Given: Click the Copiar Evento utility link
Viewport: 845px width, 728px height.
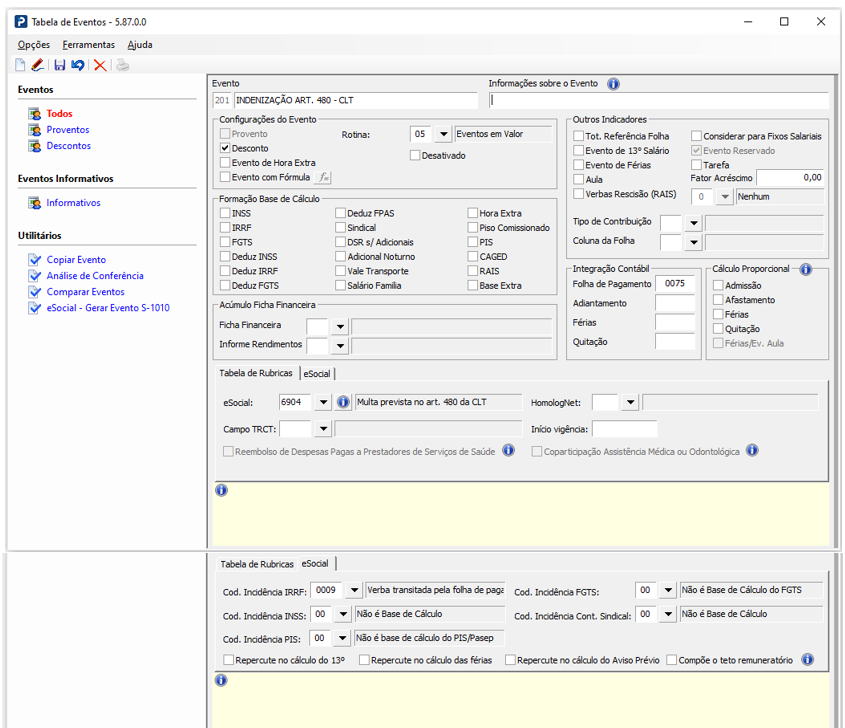Looking at the screenshot, I should [76, 260].
